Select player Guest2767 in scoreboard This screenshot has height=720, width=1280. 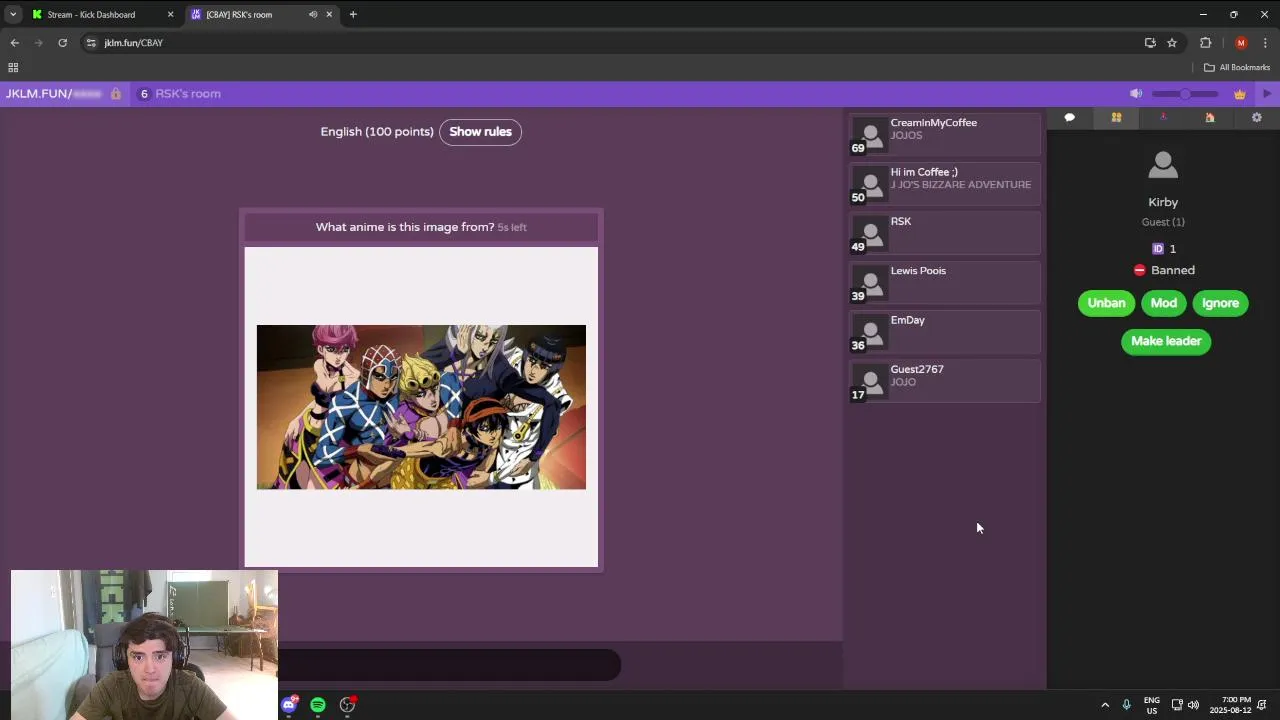[945, 381]
